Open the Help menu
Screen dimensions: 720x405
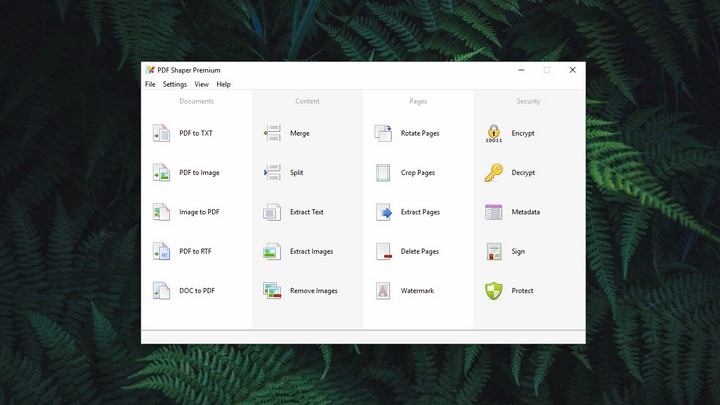pos(224,84)
